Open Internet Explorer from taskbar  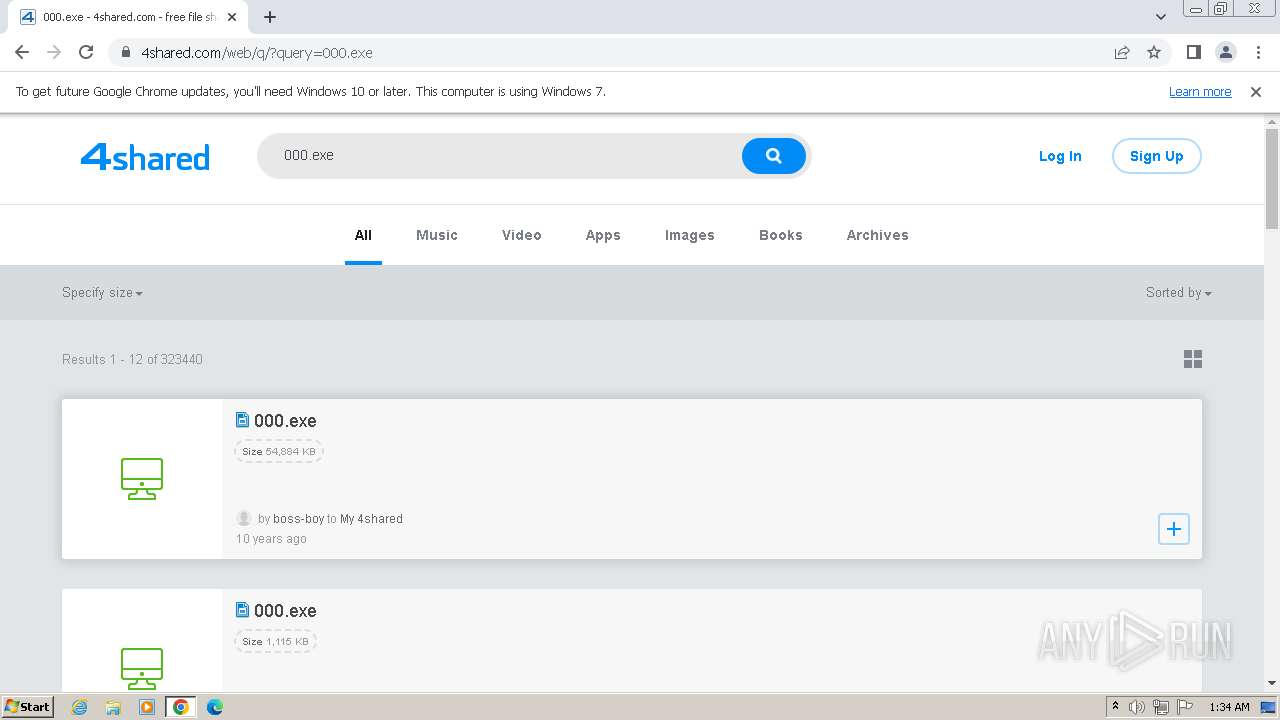click(79, 707)
